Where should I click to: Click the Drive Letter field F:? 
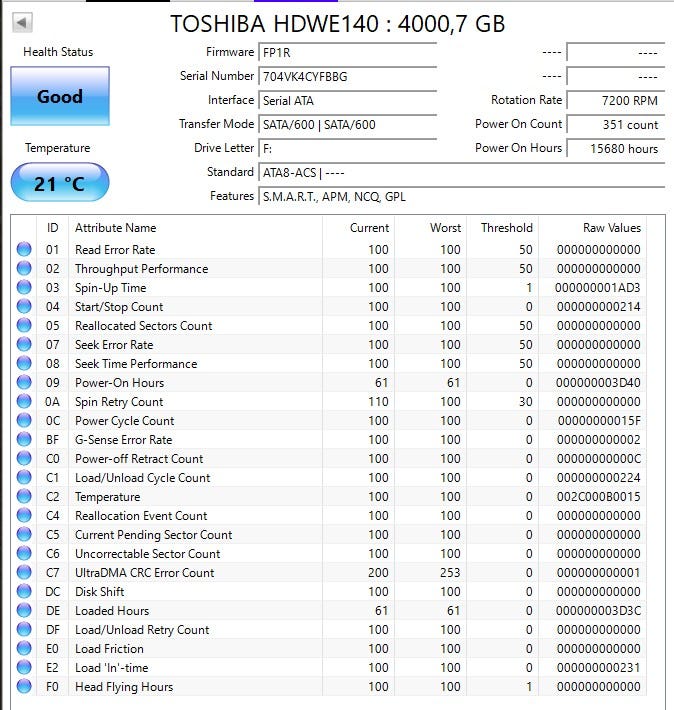[347, 149]
